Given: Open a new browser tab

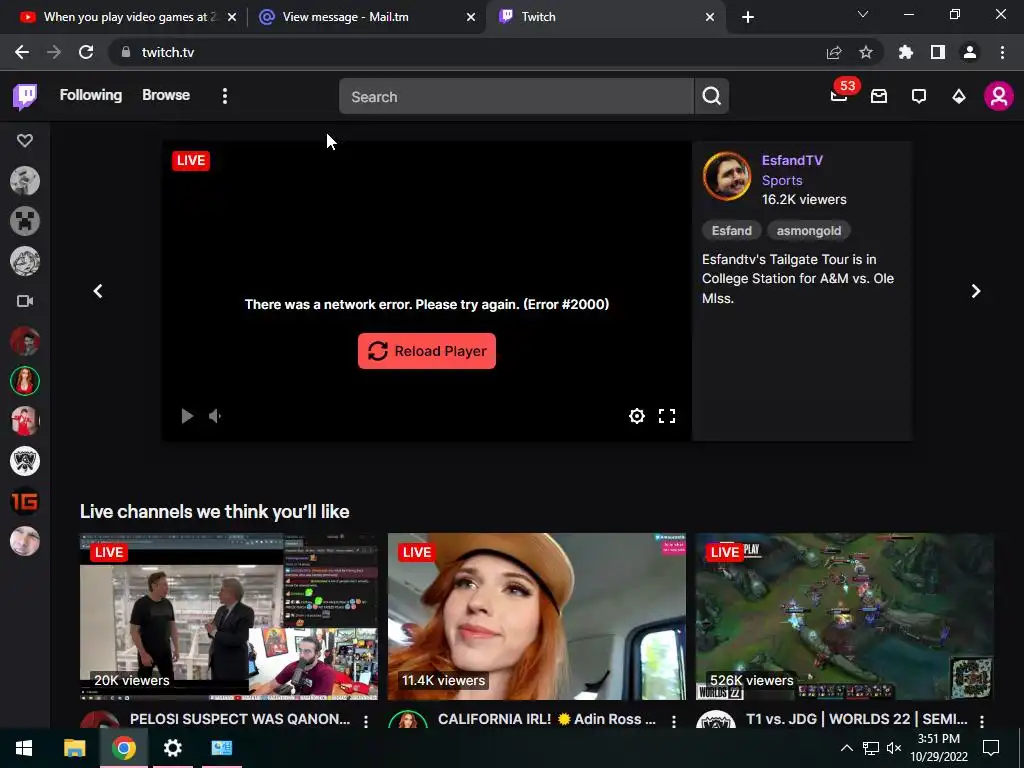Looking at the screenshot, I should point(748,17).
